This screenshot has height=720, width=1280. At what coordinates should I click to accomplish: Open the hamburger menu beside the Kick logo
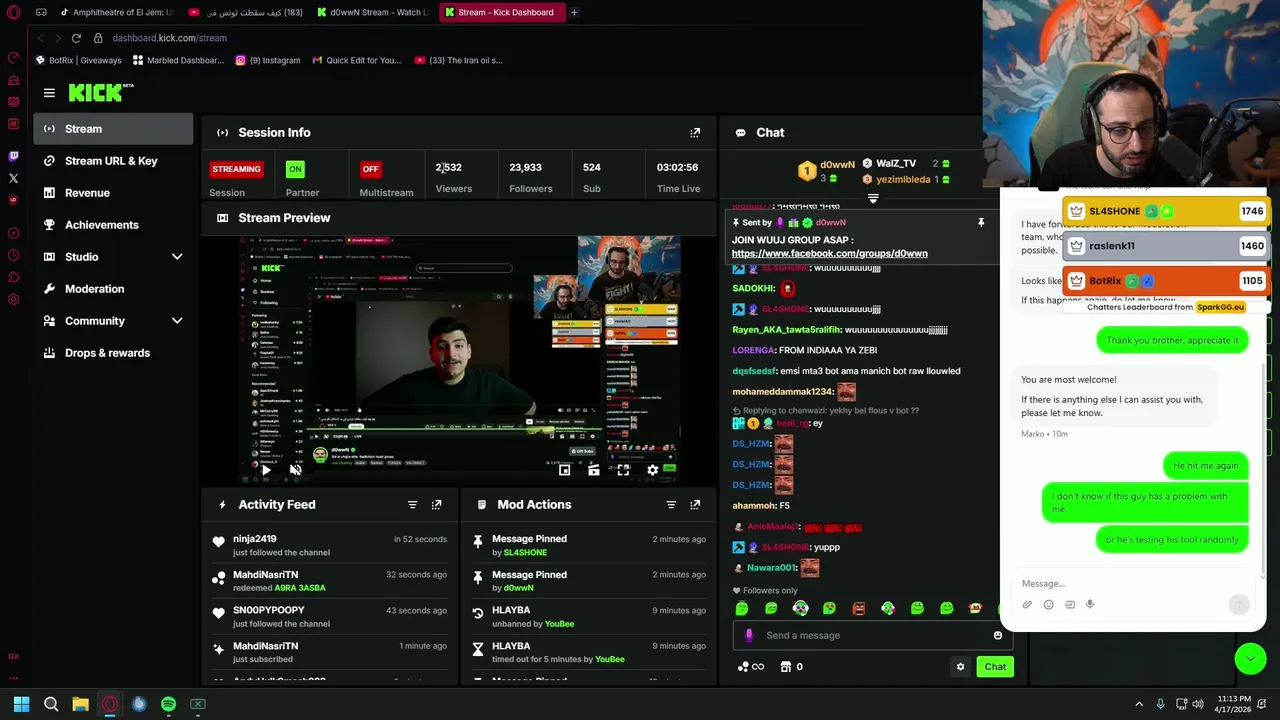click(49, 93)
